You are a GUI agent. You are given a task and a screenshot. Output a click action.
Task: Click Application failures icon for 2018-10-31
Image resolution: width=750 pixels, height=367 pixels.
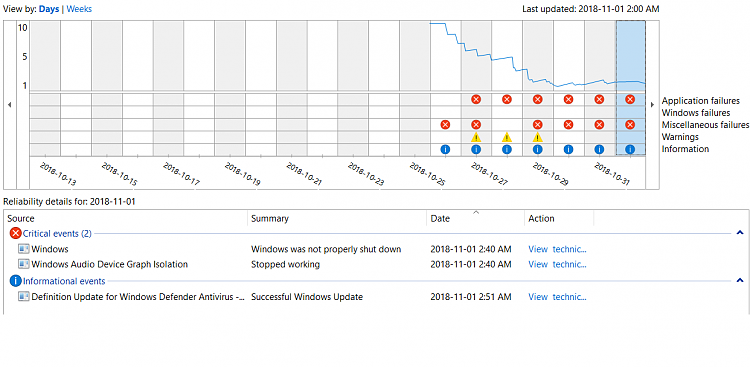[x=599, y=100]
